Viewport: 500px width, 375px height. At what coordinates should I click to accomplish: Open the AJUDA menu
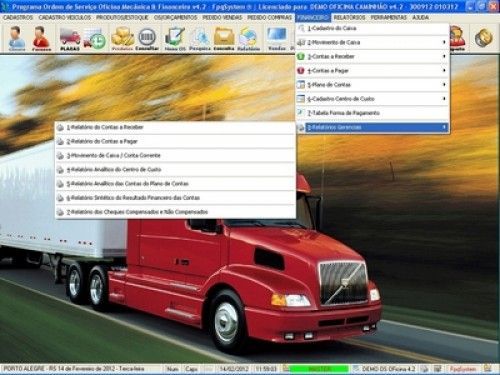pos(420,17)
